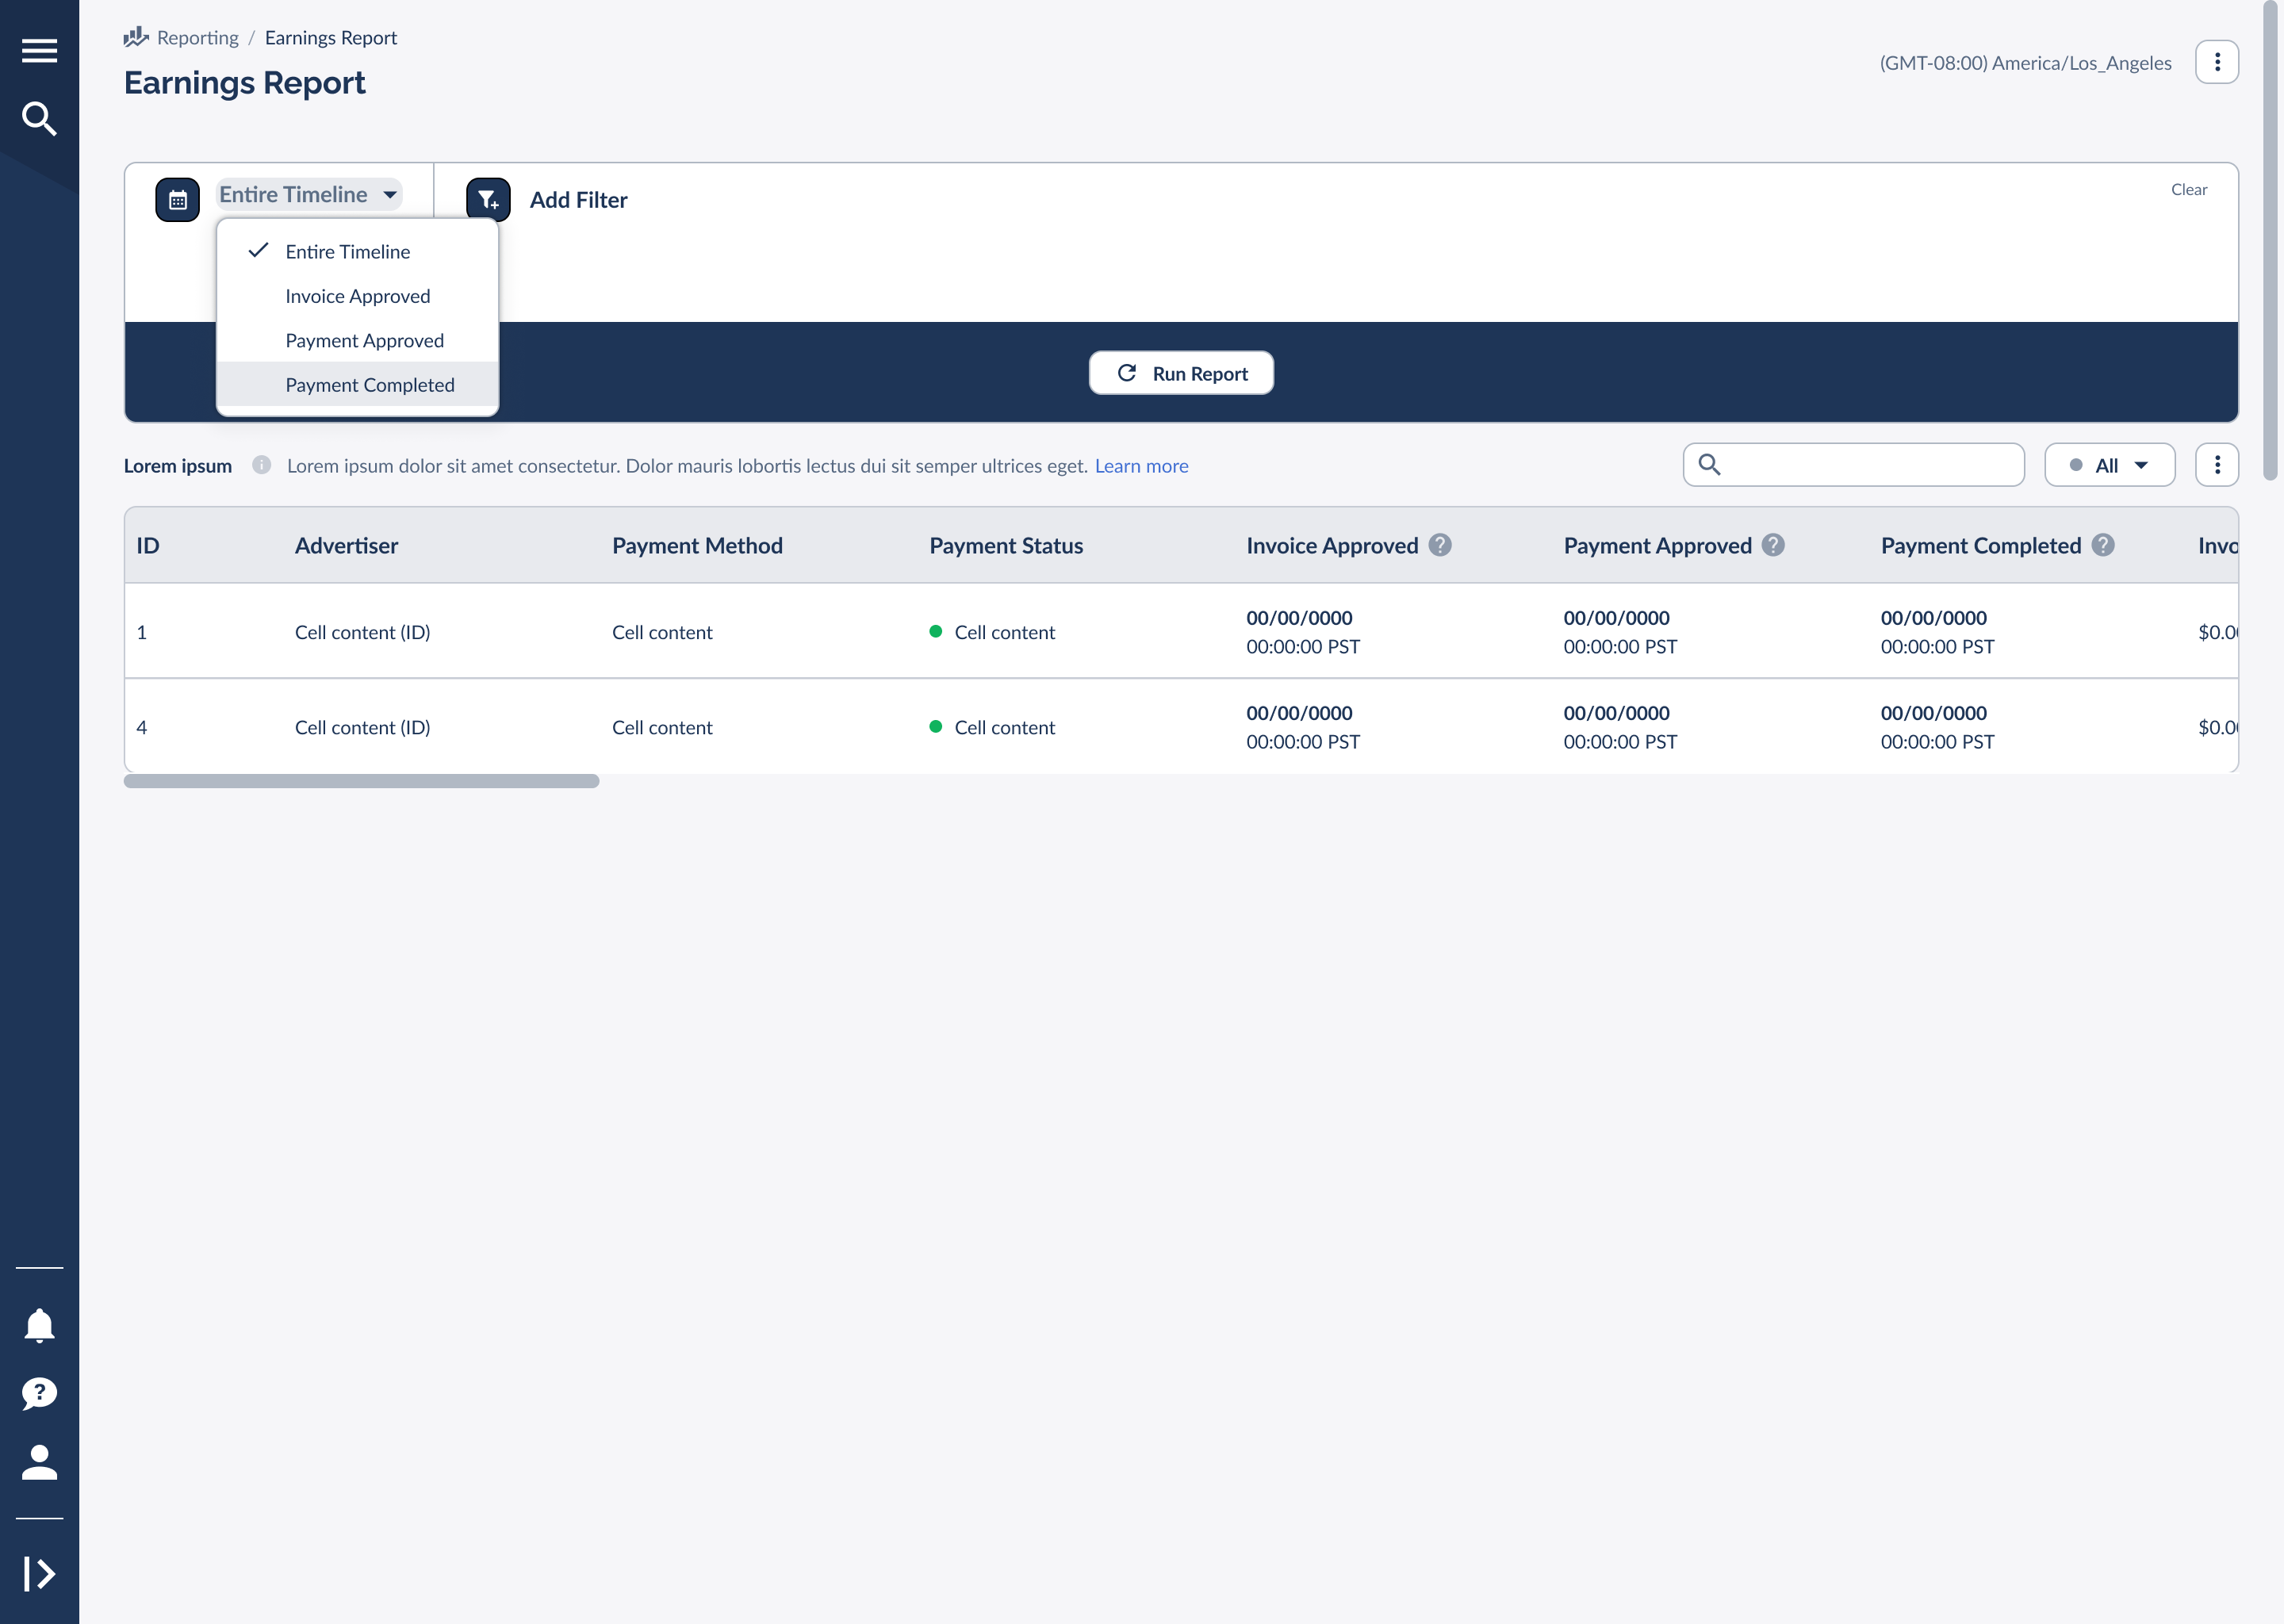Click ID cell 1 in first row
2284x1624 pixels.
[x=142, y=632]
